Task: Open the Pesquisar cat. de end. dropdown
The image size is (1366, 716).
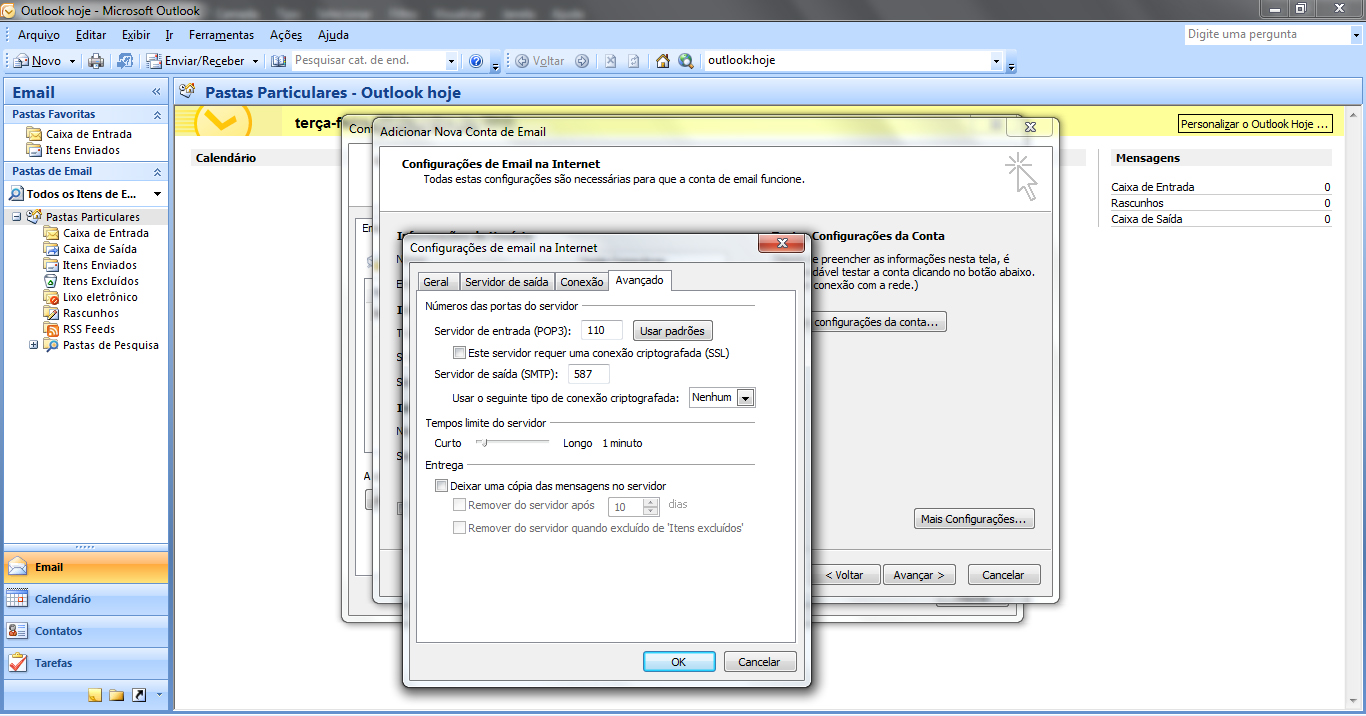Action: [452, 62]
